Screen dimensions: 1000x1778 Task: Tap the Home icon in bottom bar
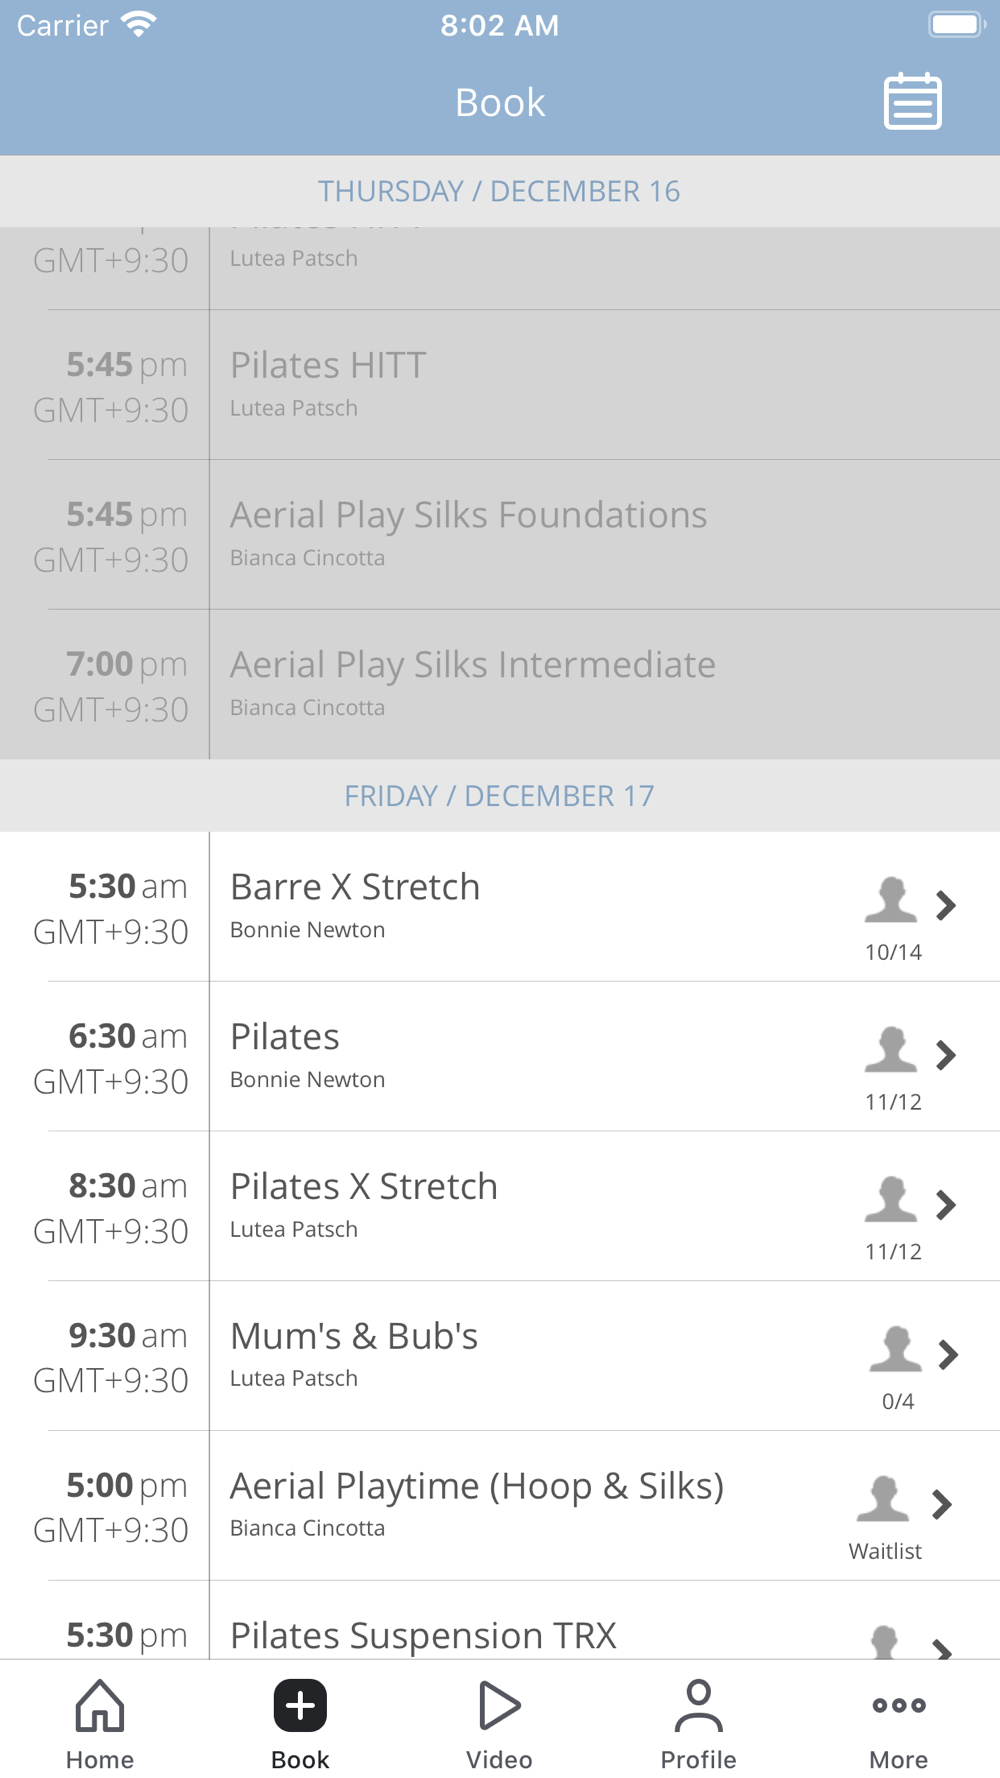[x=100, y=1705]
